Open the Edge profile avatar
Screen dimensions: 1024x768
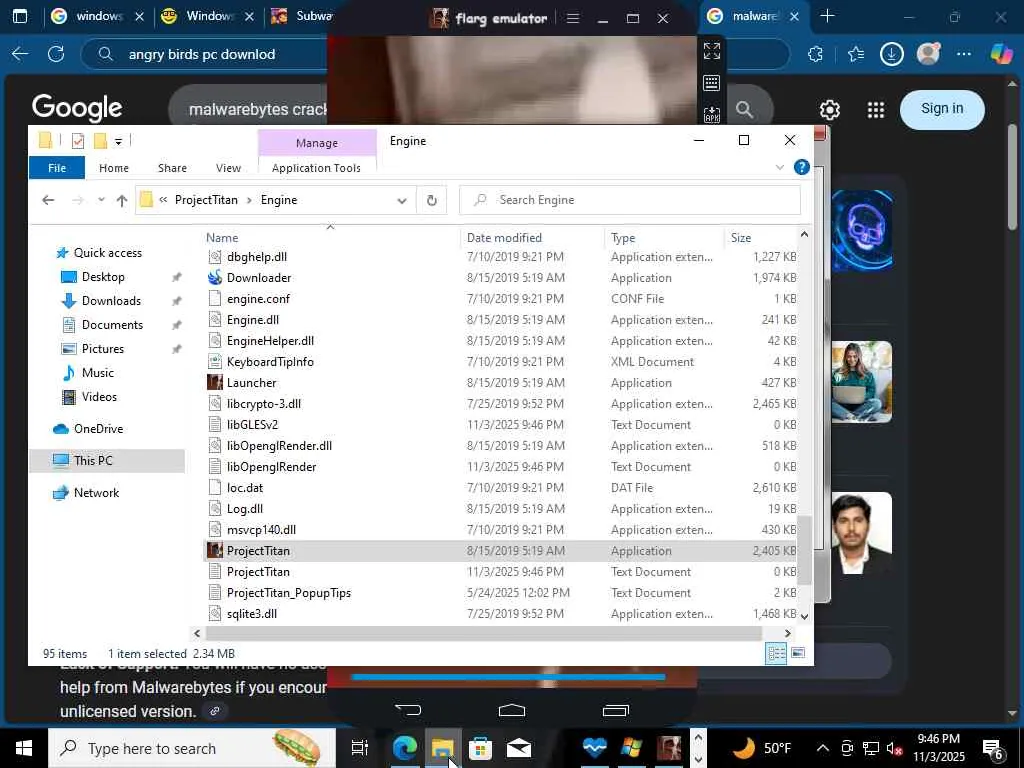click(928, 54)
